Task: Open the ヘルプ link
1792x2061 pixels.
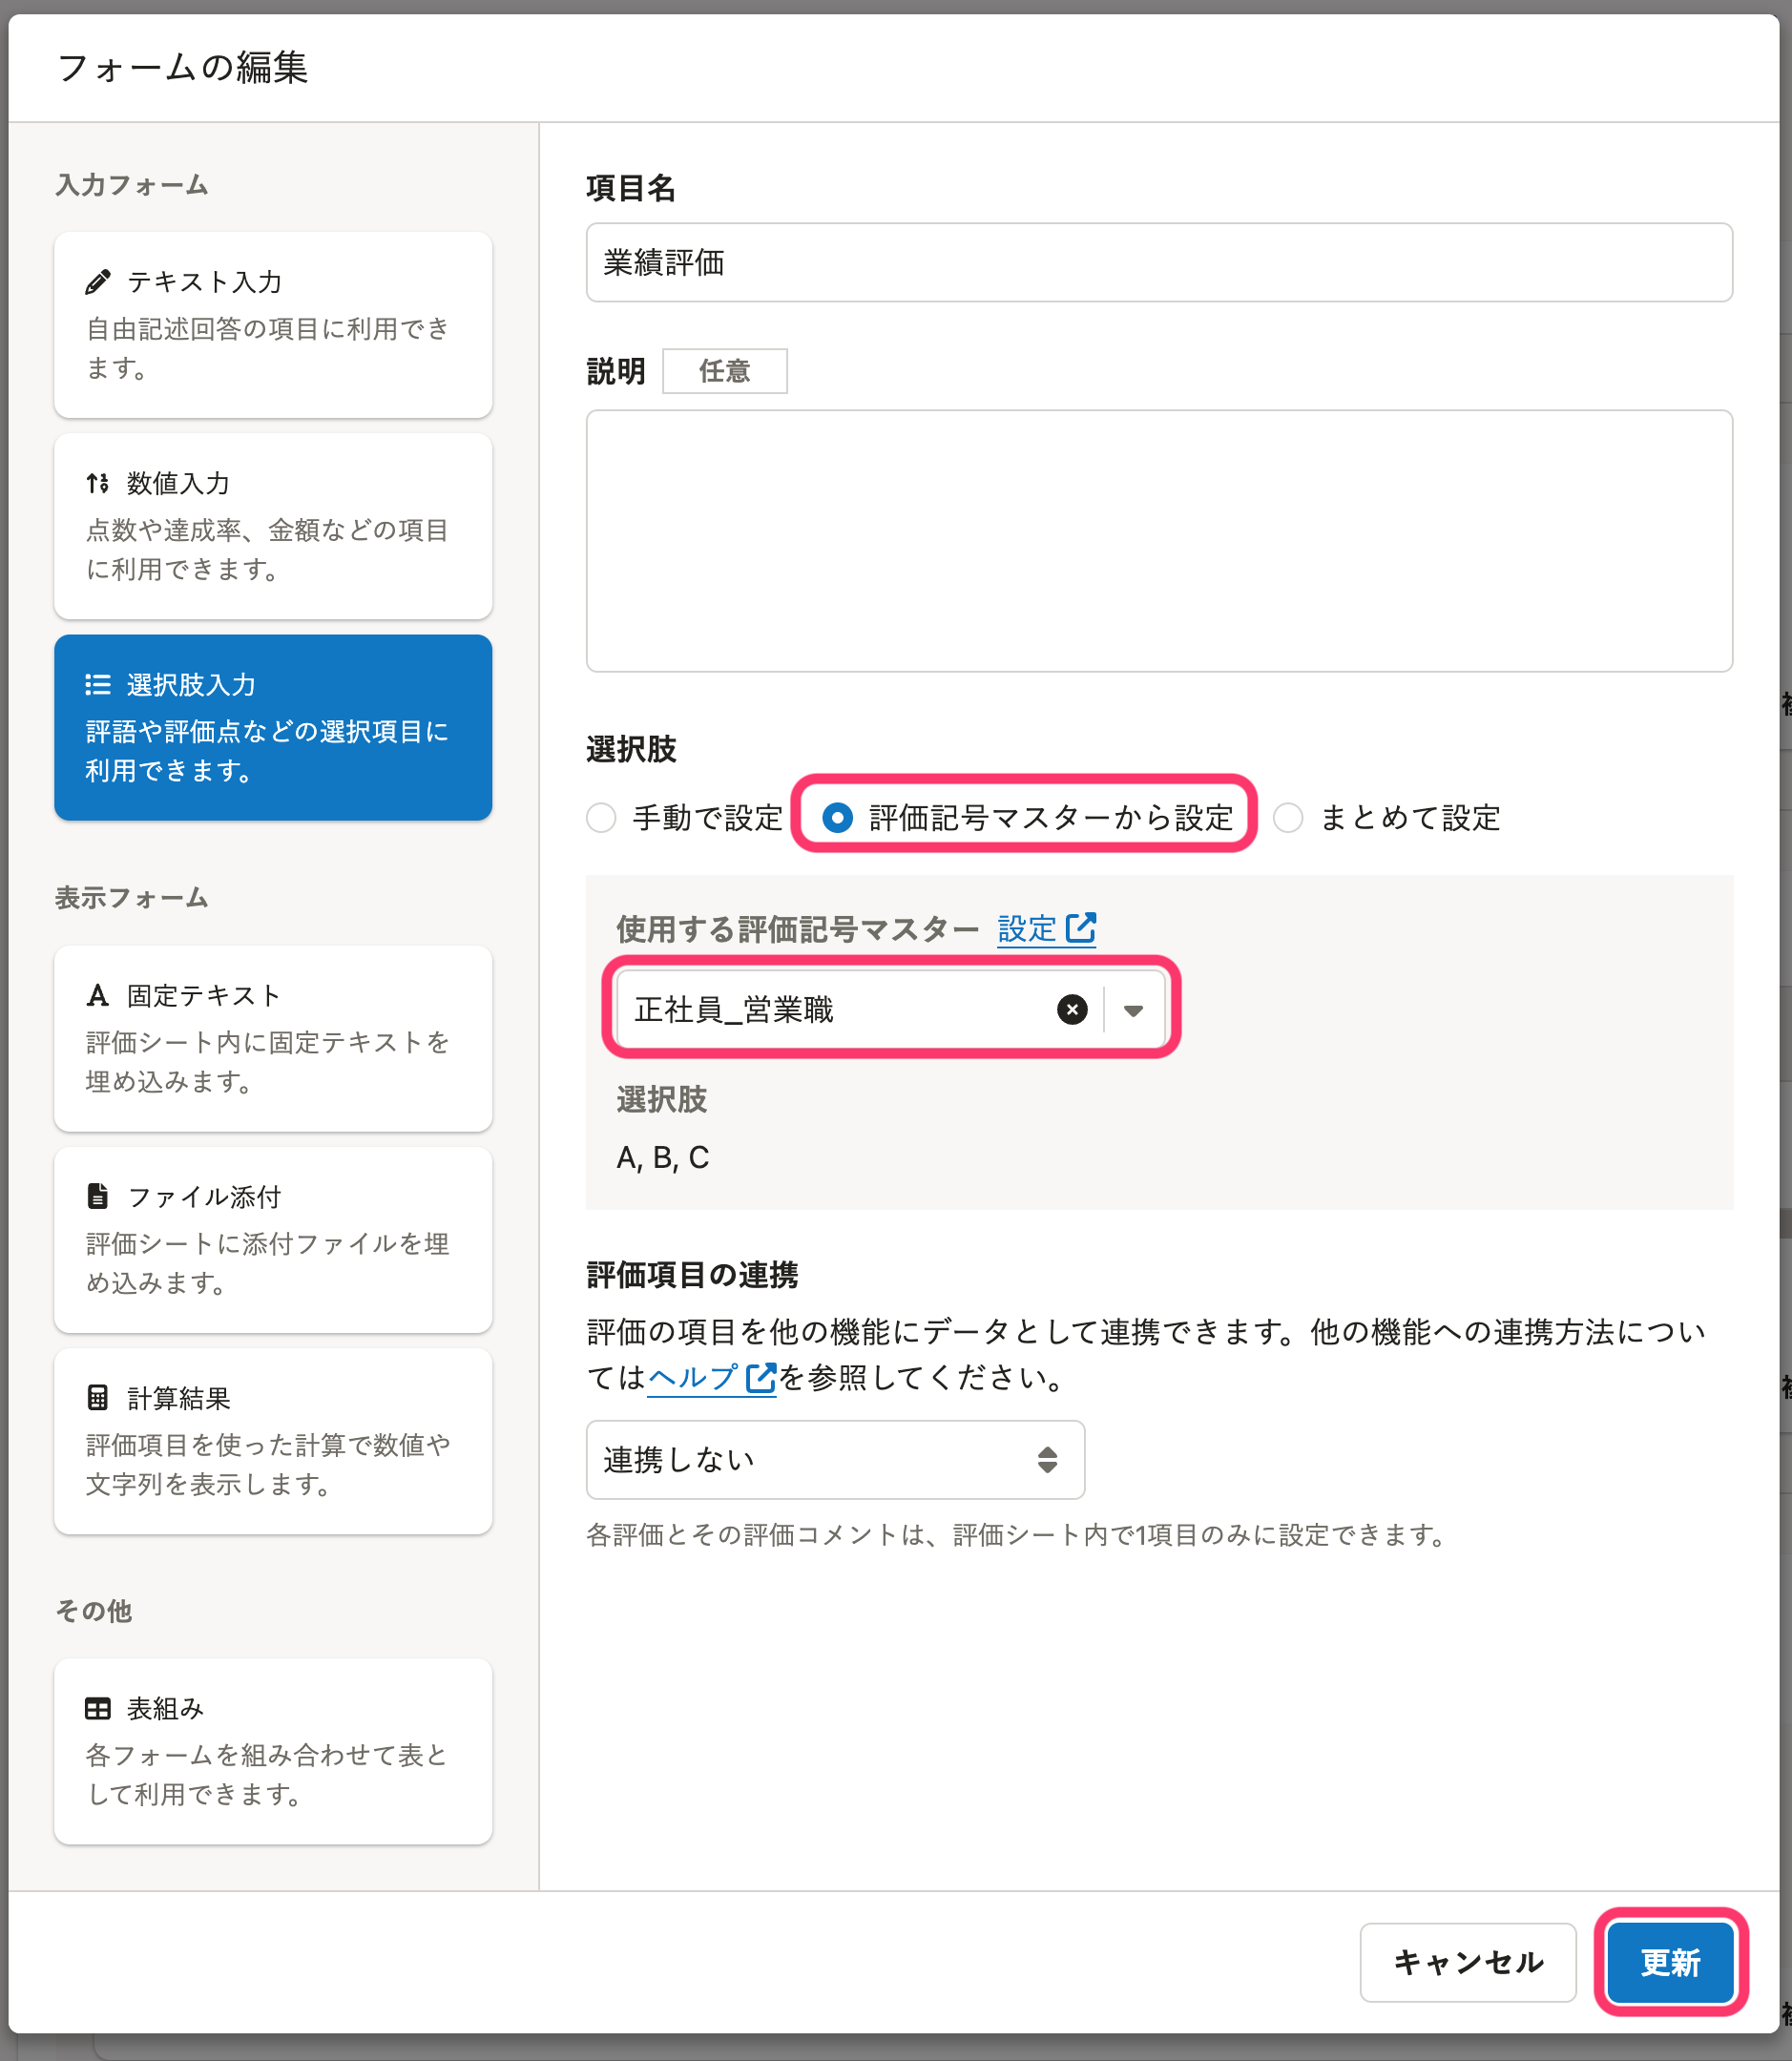Action: click(x=710, y=1378)
